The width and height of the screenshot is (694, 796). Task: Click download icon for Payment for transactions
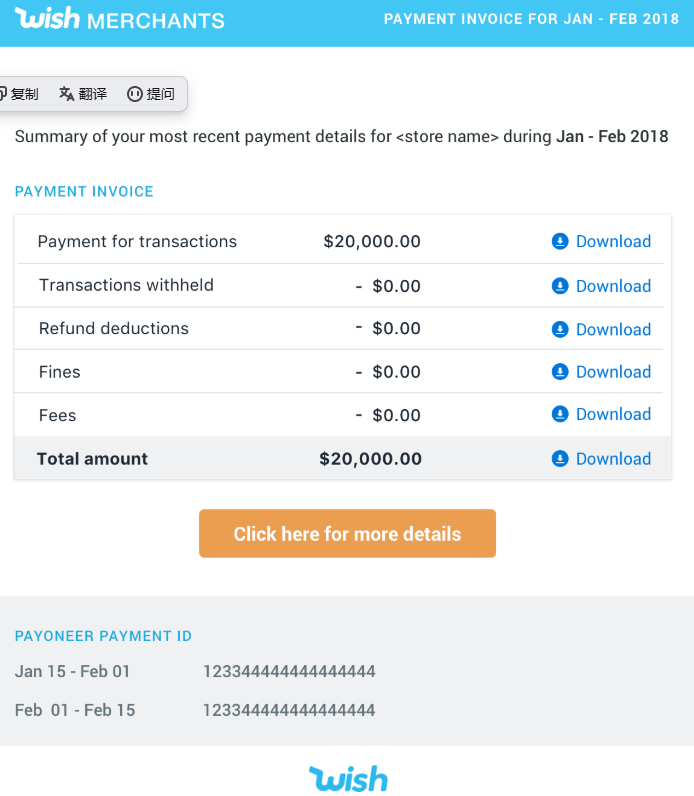560,241
